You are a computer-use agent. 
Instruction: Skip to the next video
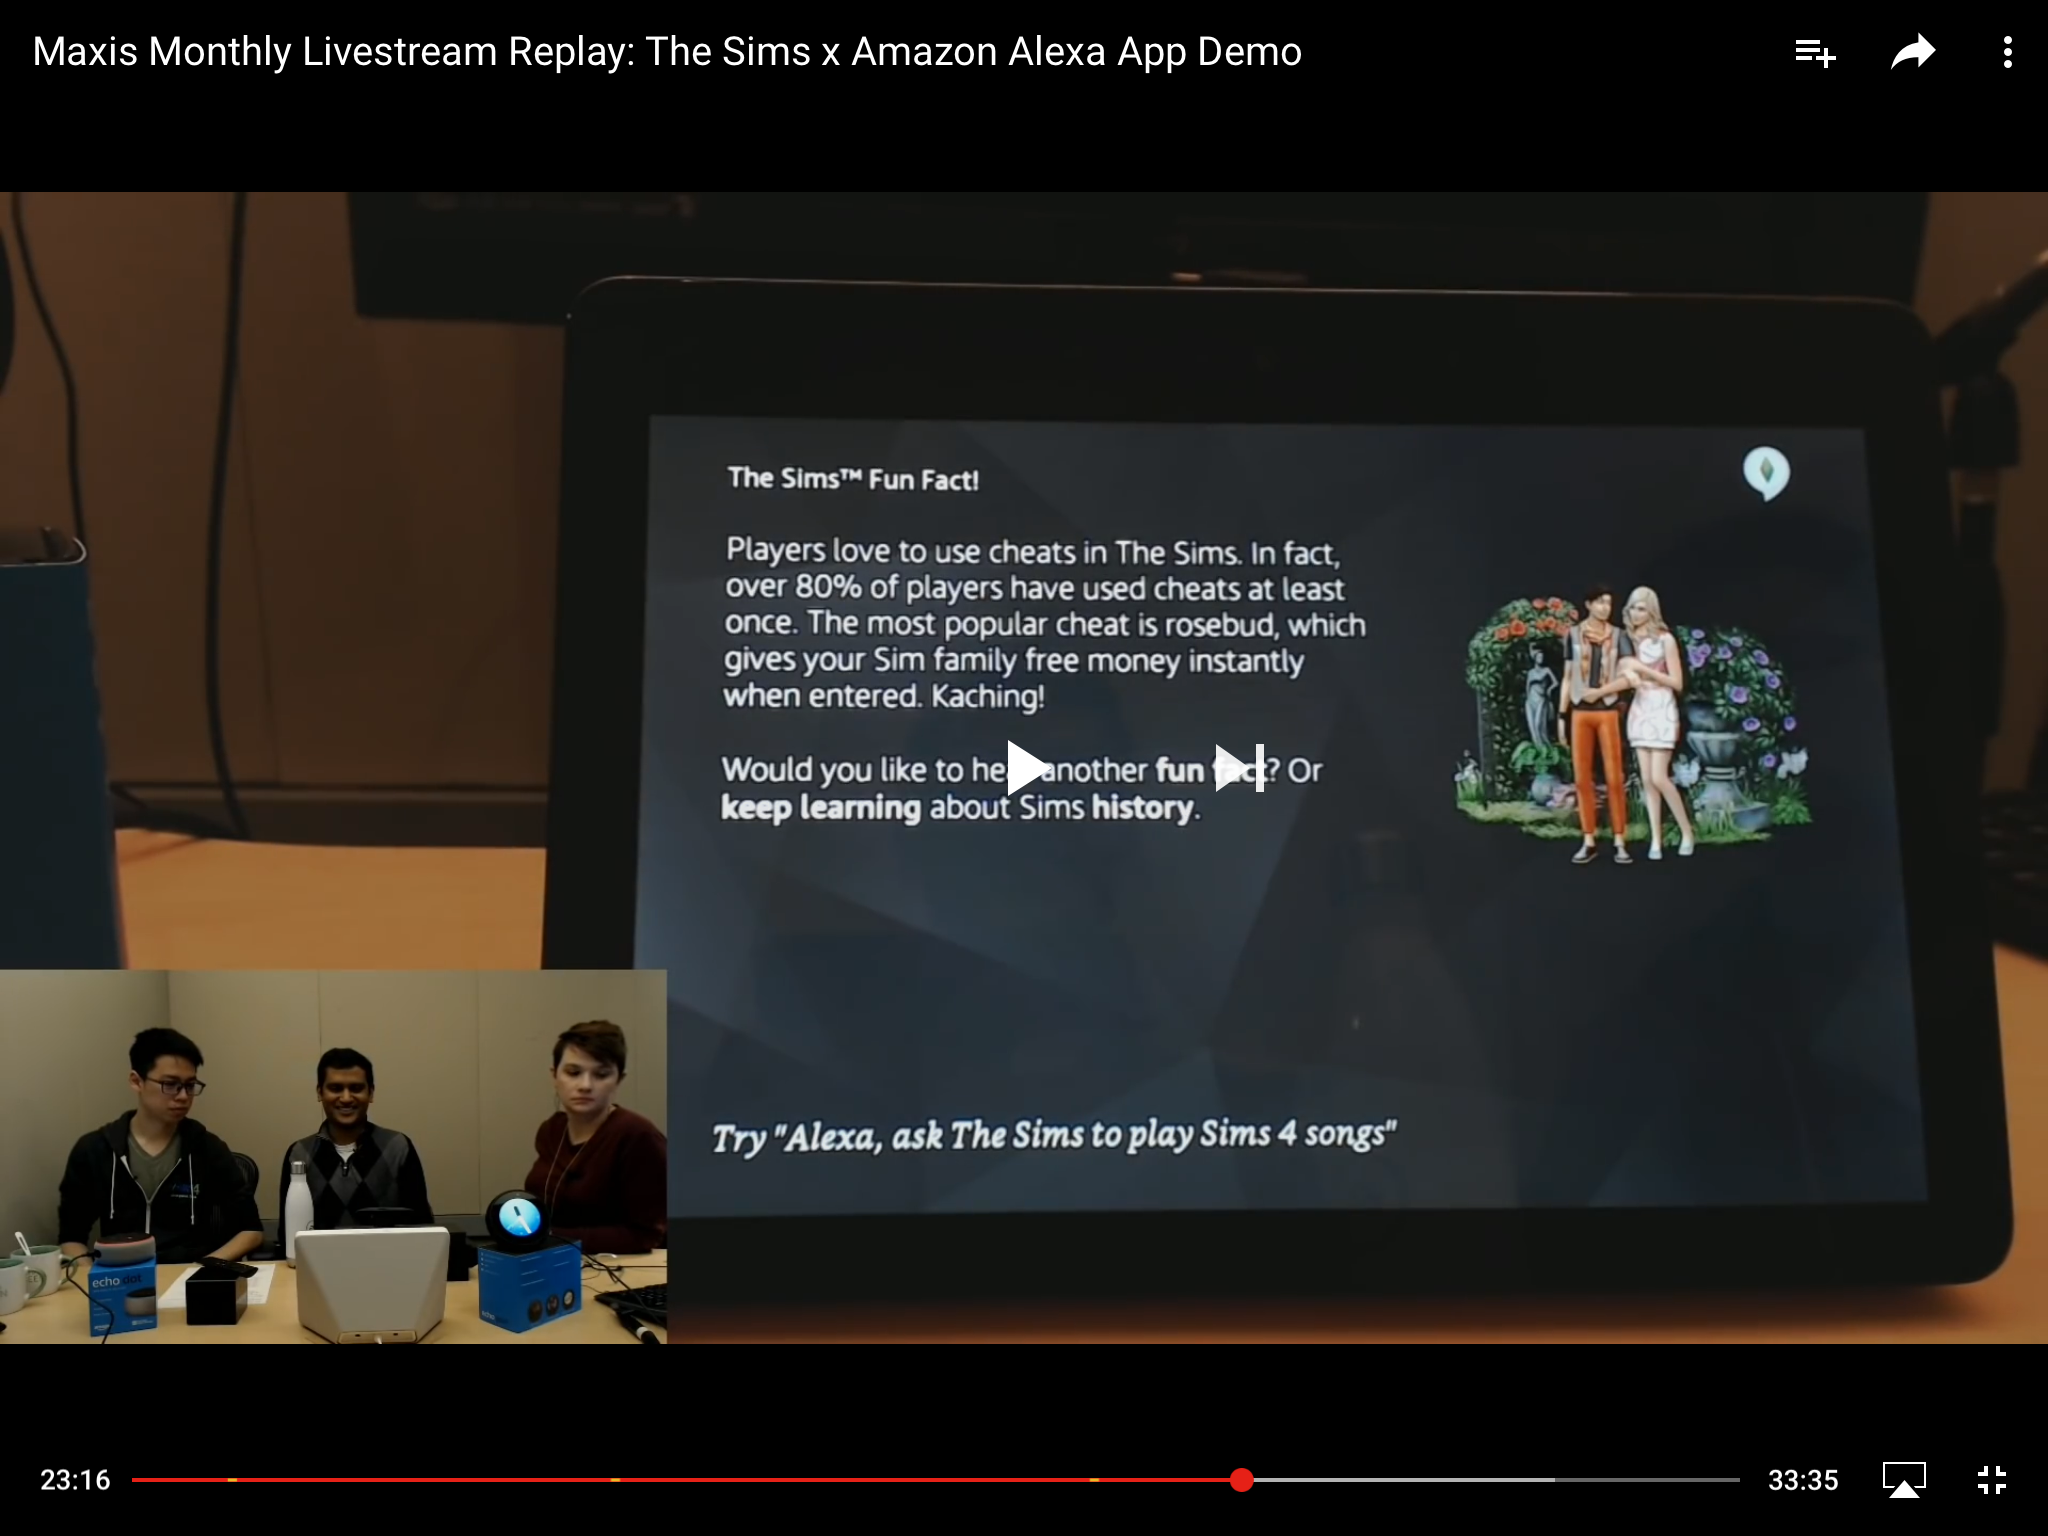coord(1240,768)
